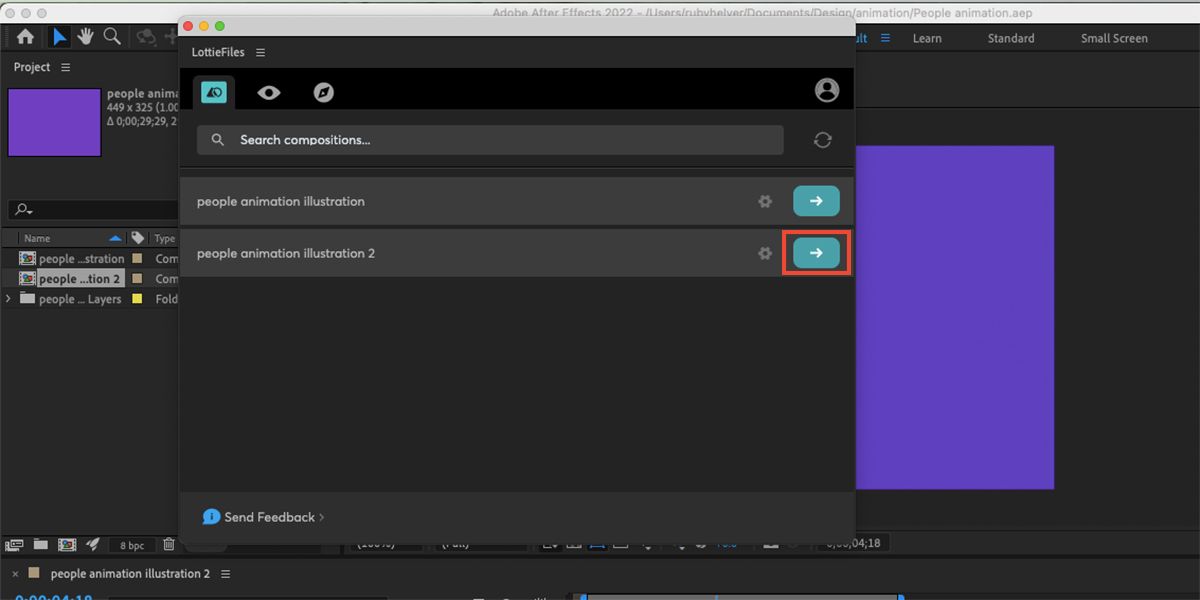The image size is (1200, 600).
Task: Switch to the Standard workspace
Action: [1011, 38]
